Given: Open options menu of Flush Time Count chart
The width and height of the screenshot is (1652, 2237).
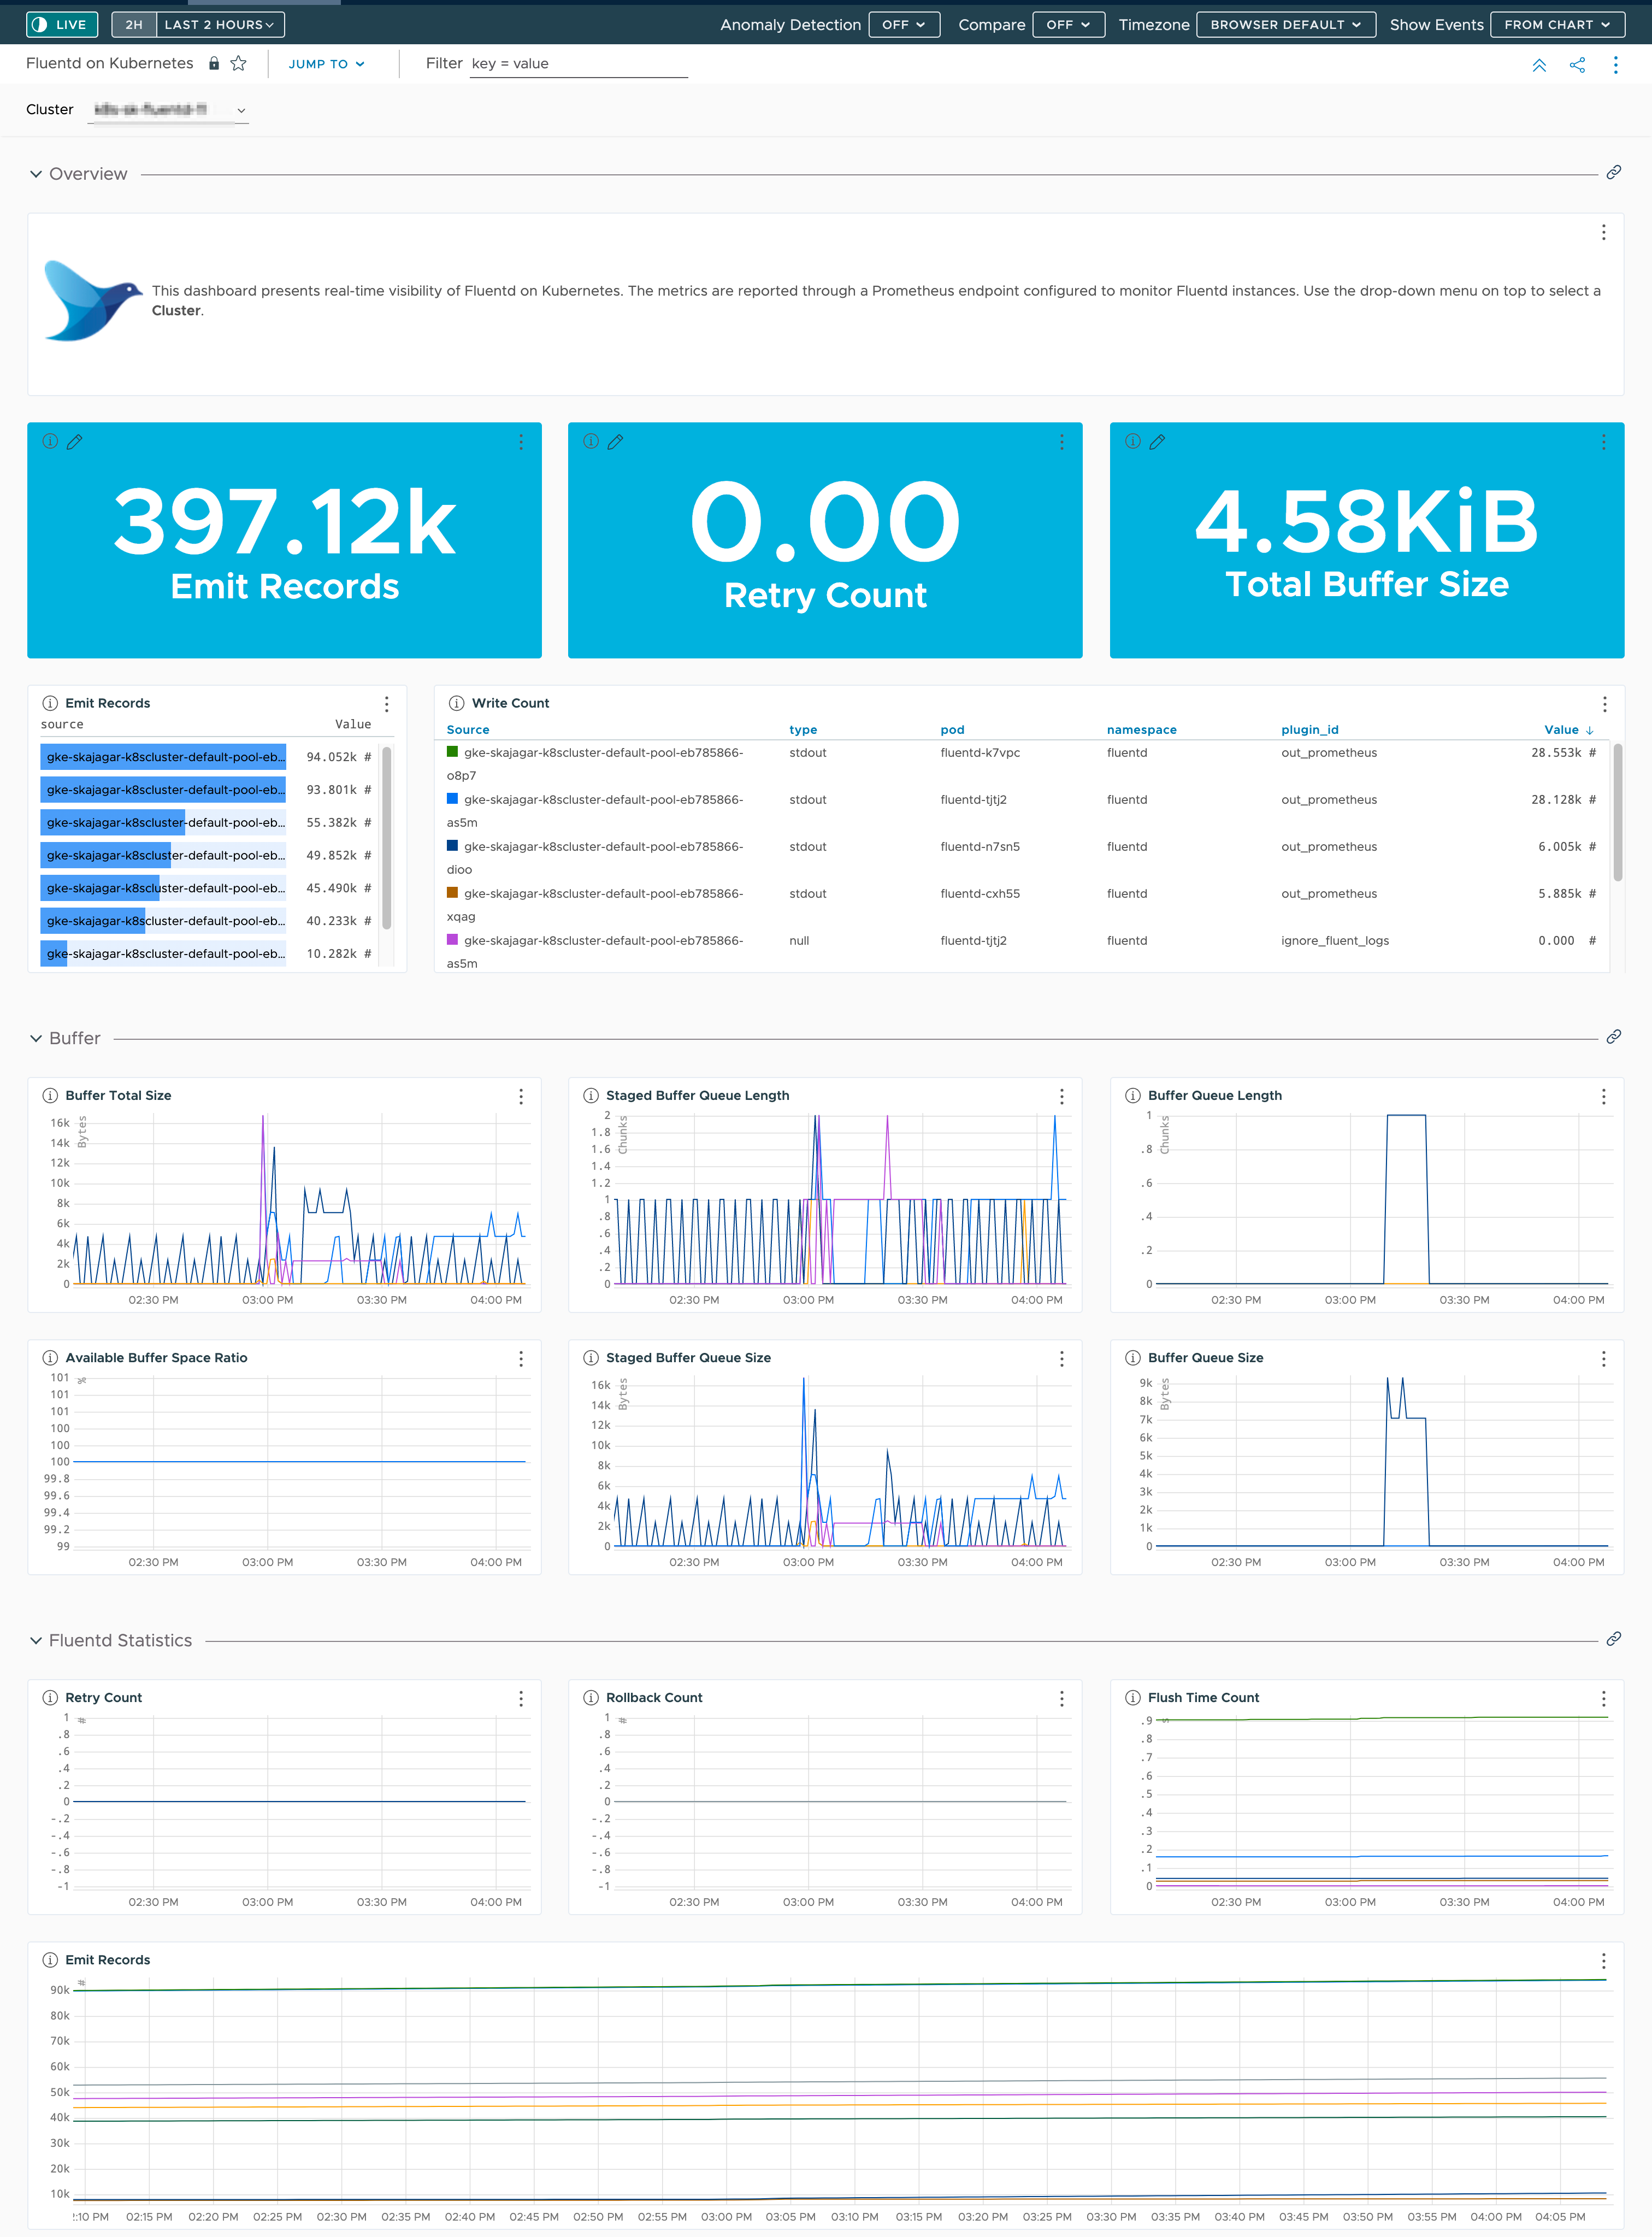Looking at the screenshot, I should [x=1603, y=1698].
